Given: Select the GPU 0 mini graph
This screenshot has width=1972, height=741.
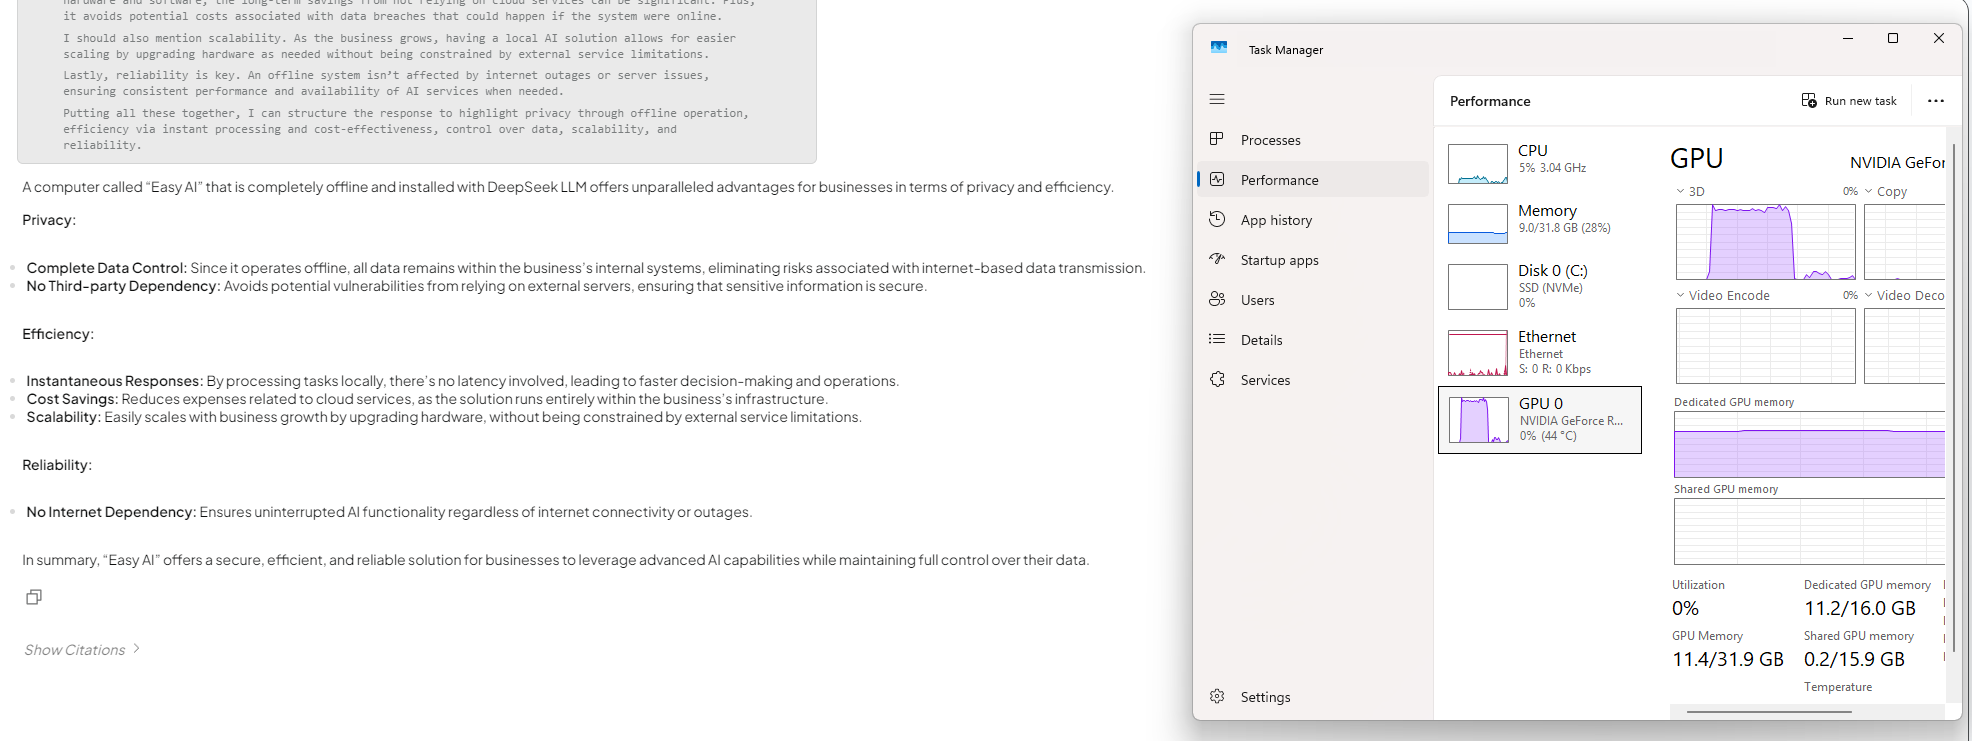Looking at the screenshot, I should coord(1479,420).
